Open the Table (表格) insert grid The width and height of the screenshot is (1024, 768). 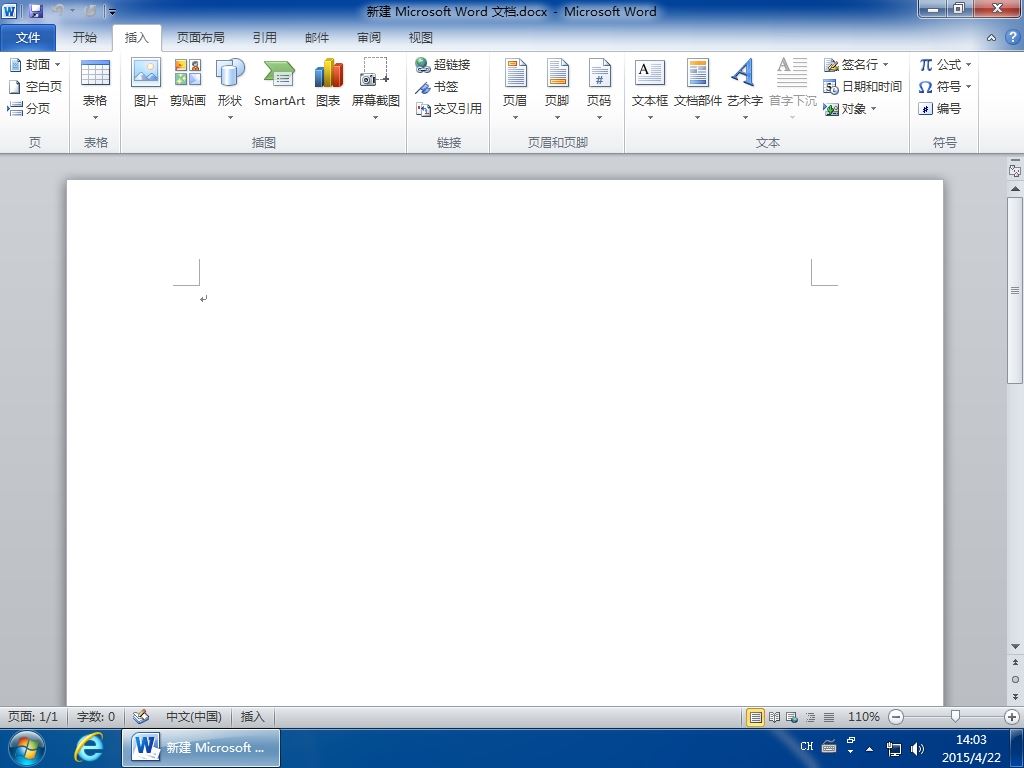pos(95,90)
